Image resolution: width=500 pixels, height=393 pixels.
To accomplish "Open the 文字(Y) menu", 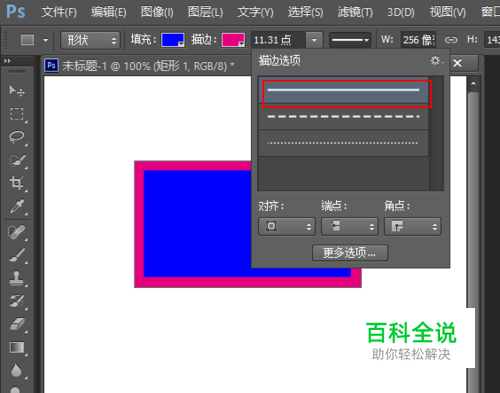I will pos(255,12).
